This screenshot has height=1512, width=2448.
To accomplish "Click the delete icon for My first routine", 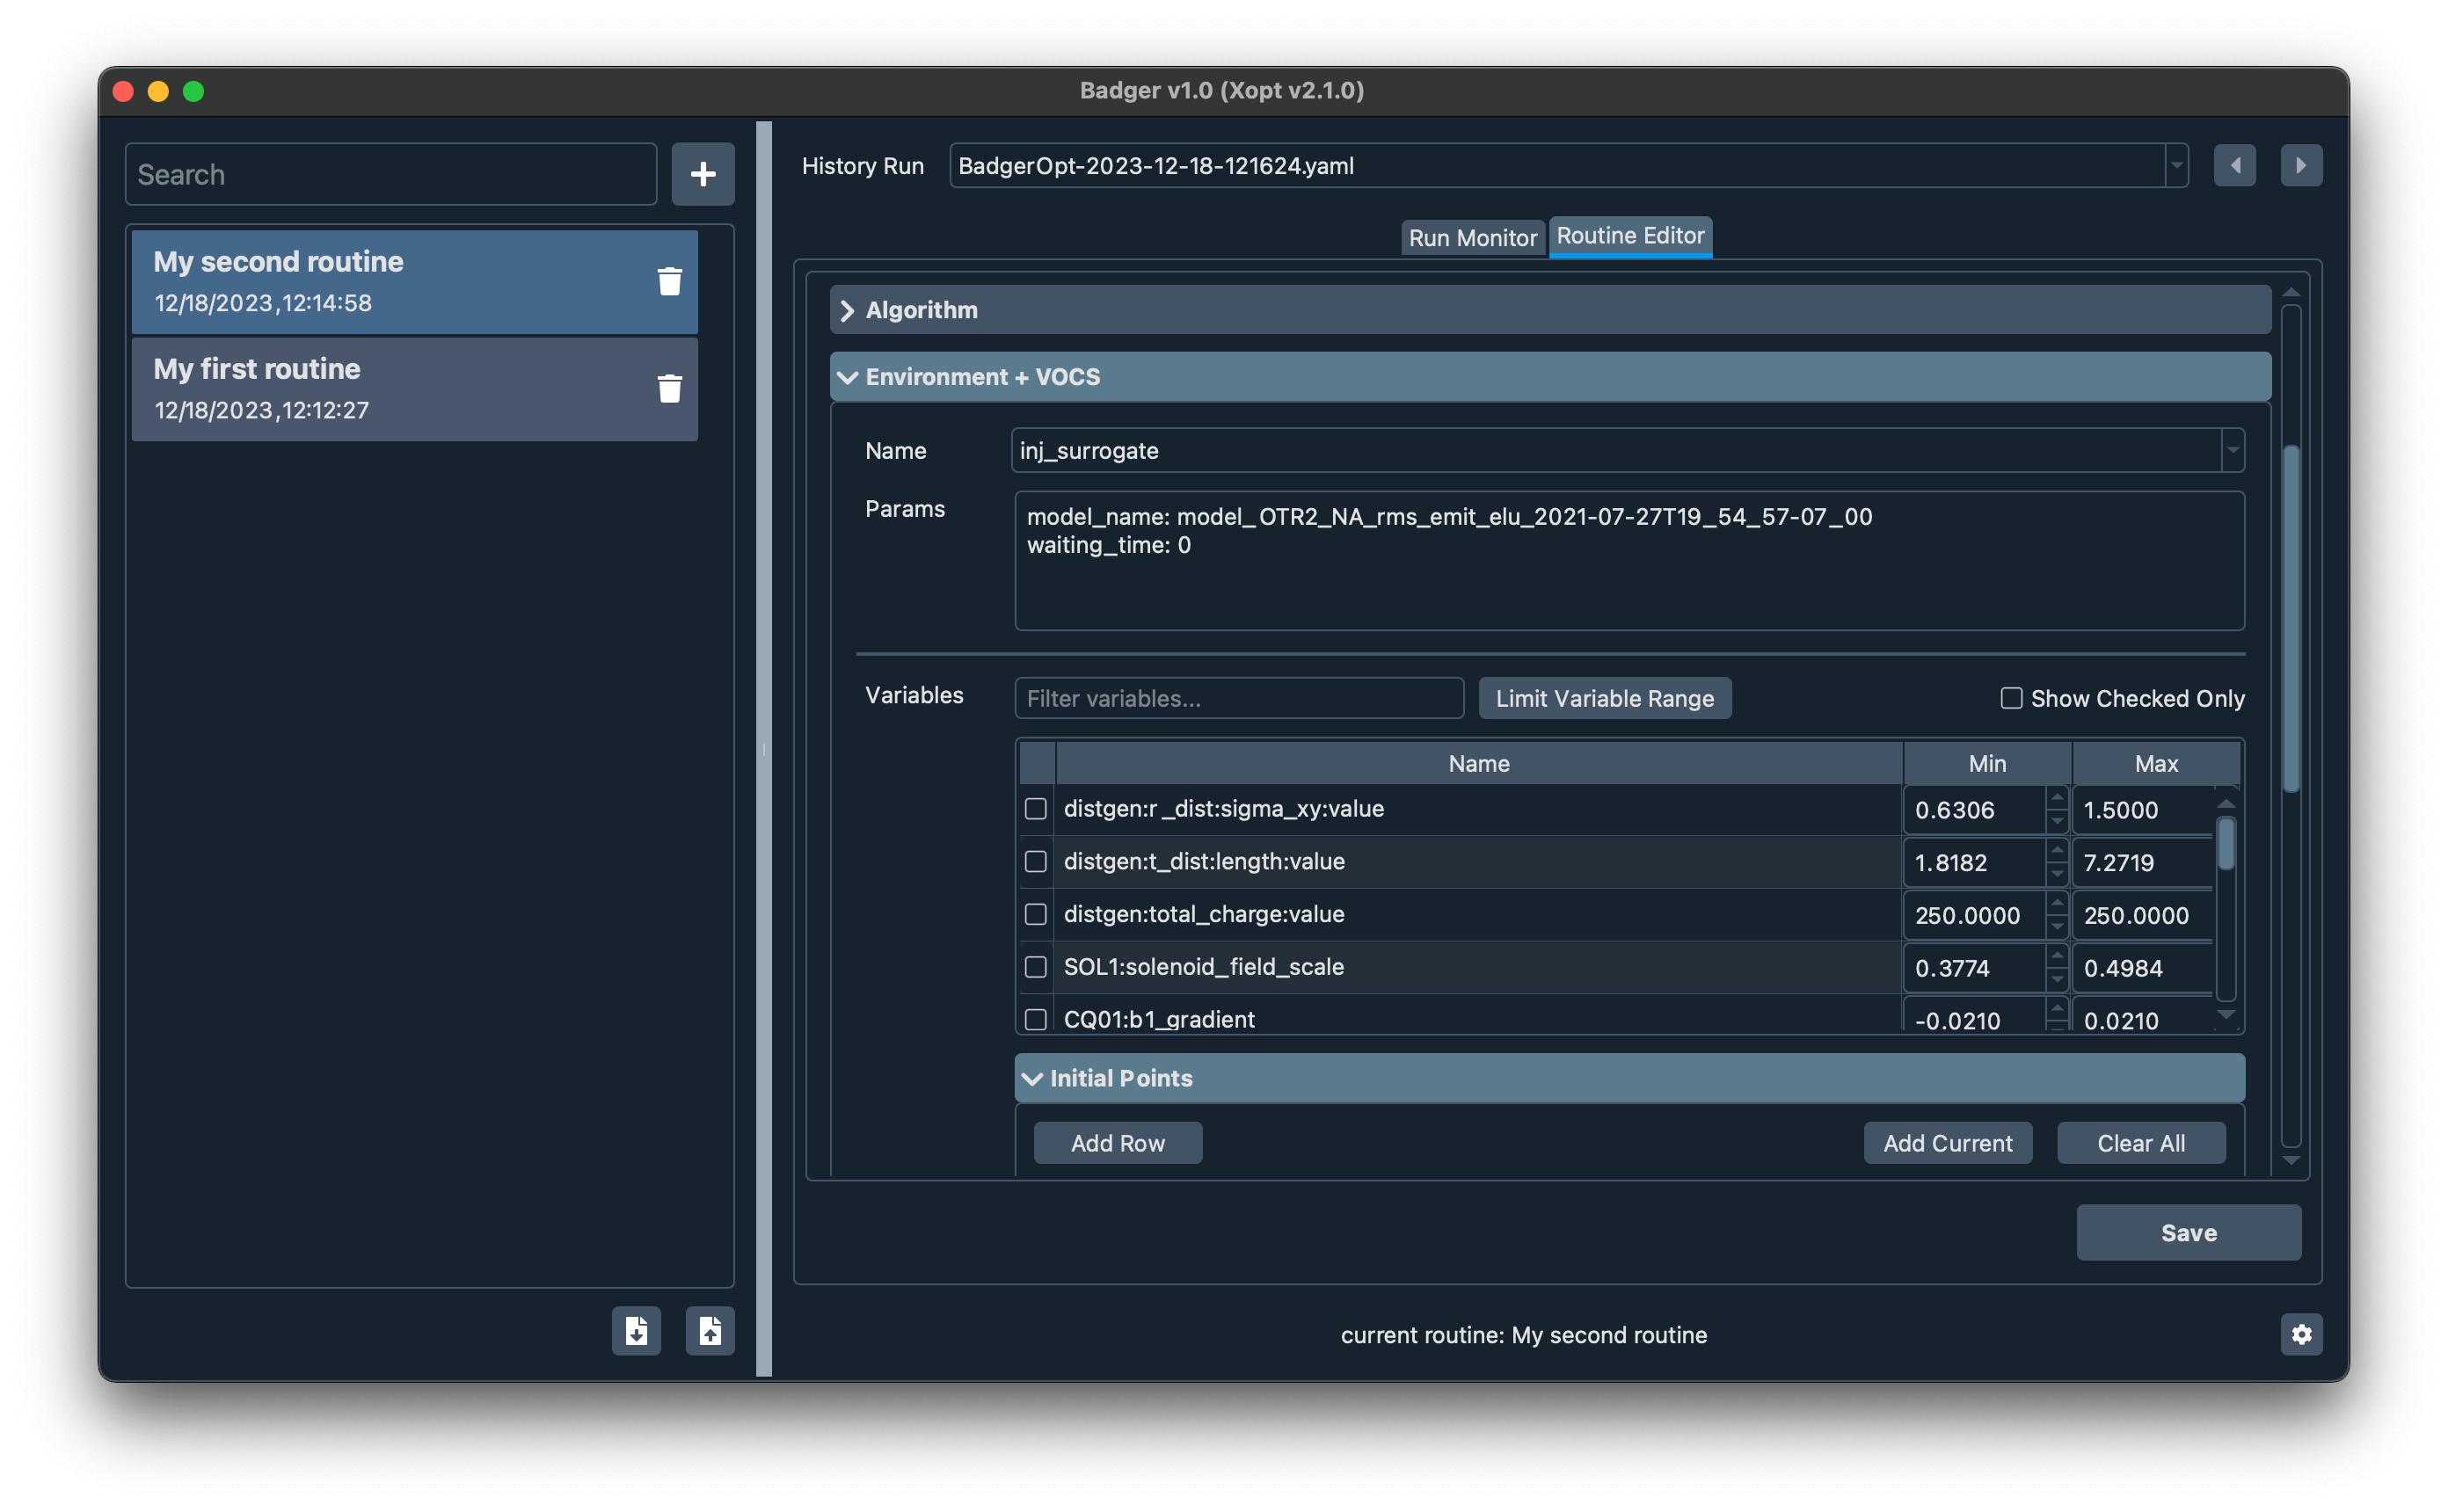I will coord(668,388).
